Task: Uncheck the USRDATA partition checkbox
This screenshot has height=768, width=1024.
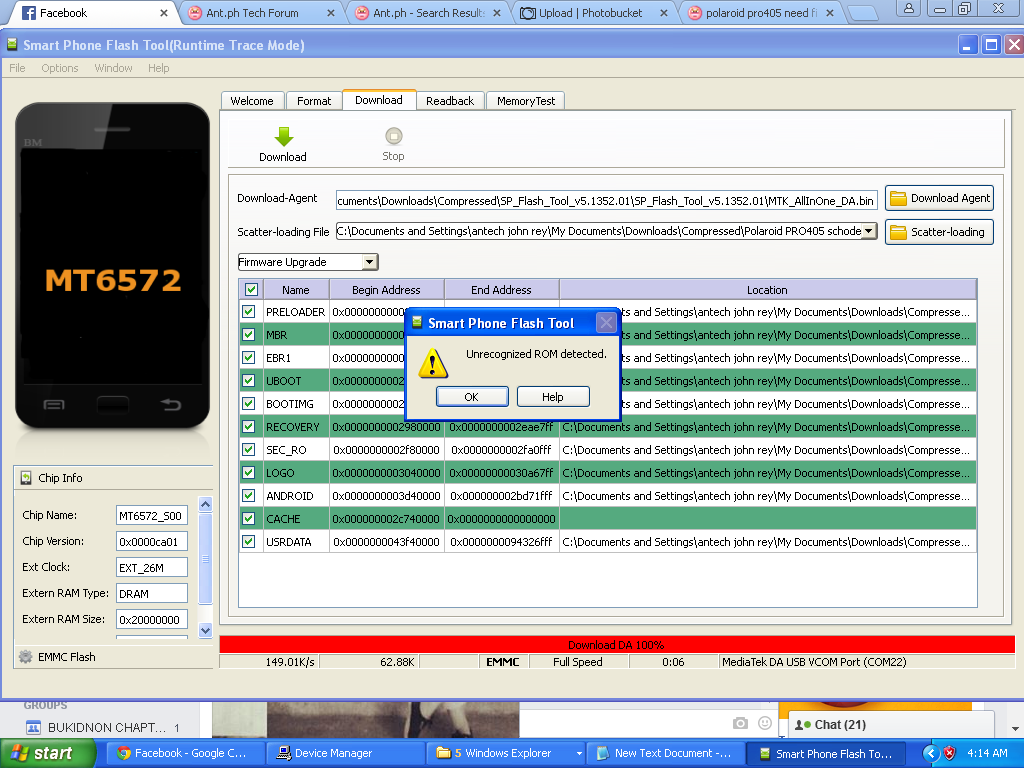Action: click(249, 541)
